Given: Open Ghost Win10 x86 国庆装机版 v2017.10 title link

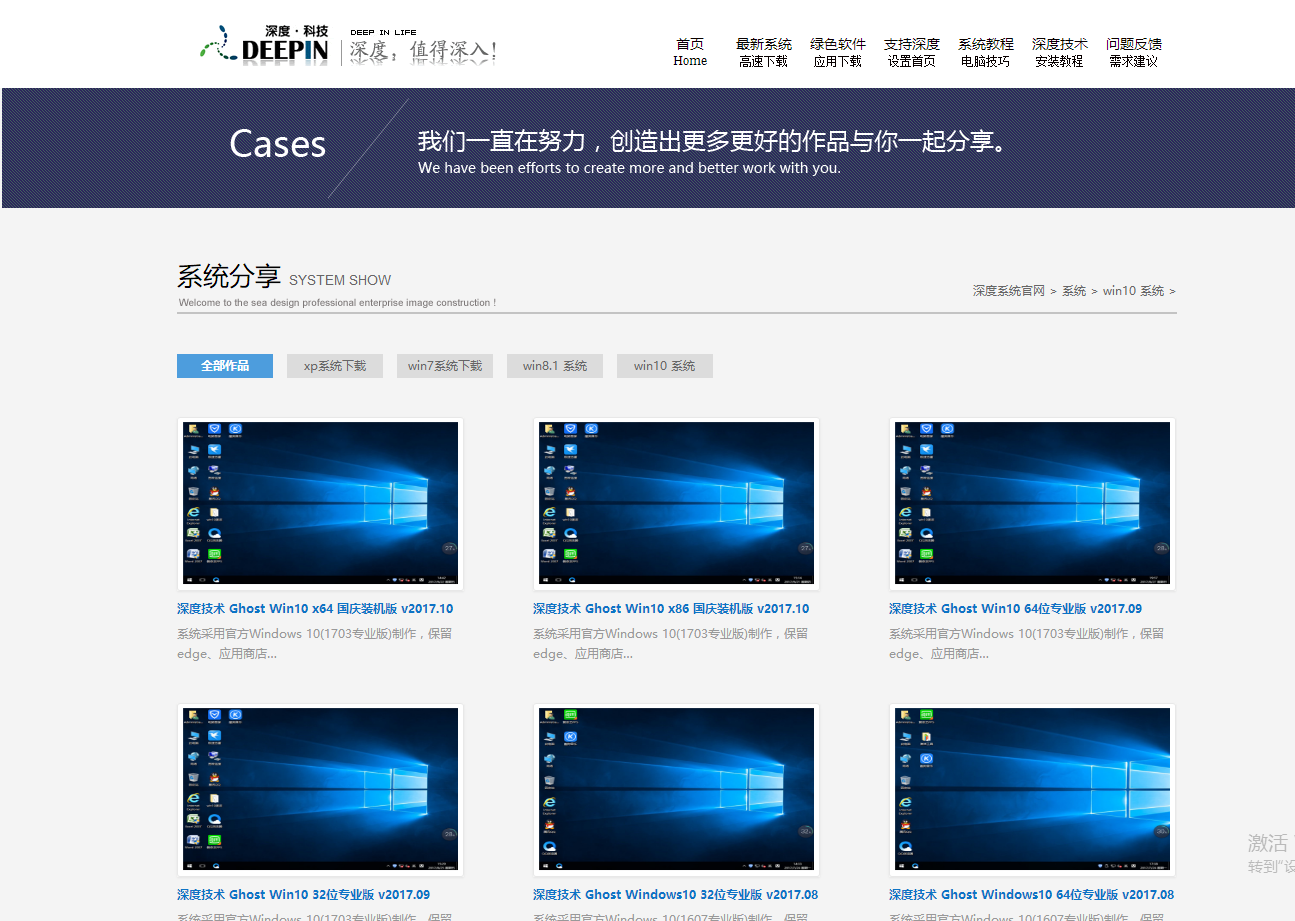Looking at the screenshot, I should coord(671,609).
